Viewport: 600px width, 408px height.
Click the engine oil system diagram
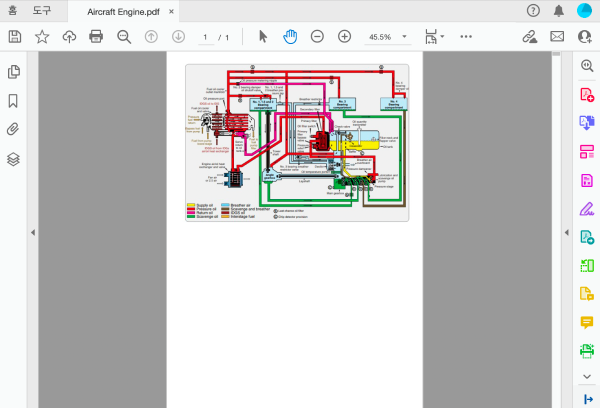297,143
